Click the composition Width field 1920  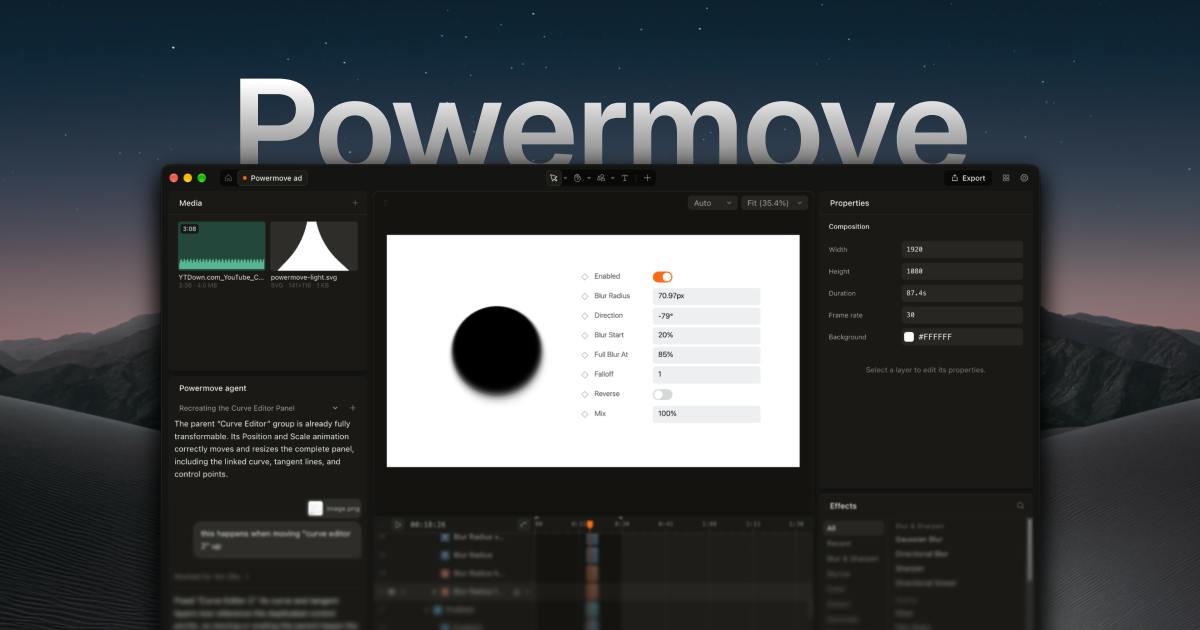[x=961, y=249]
